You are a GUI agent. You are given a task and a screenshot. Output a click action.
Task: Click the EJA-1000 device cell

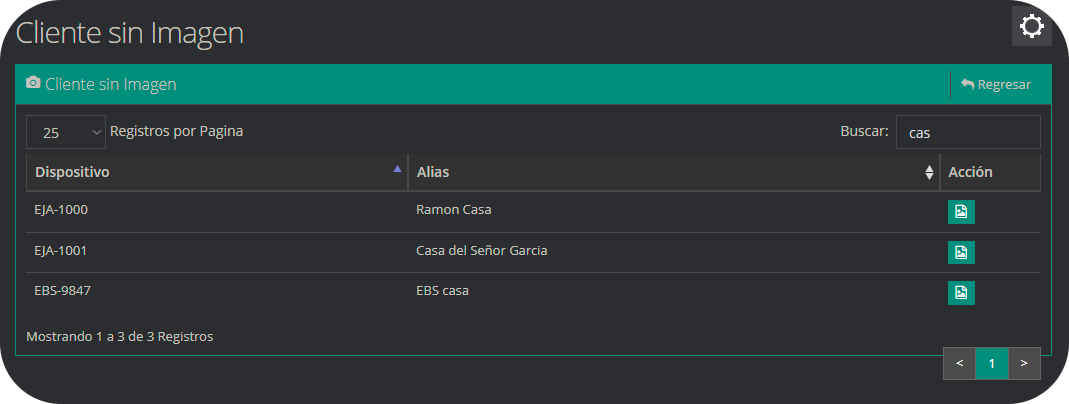point(63,210)
